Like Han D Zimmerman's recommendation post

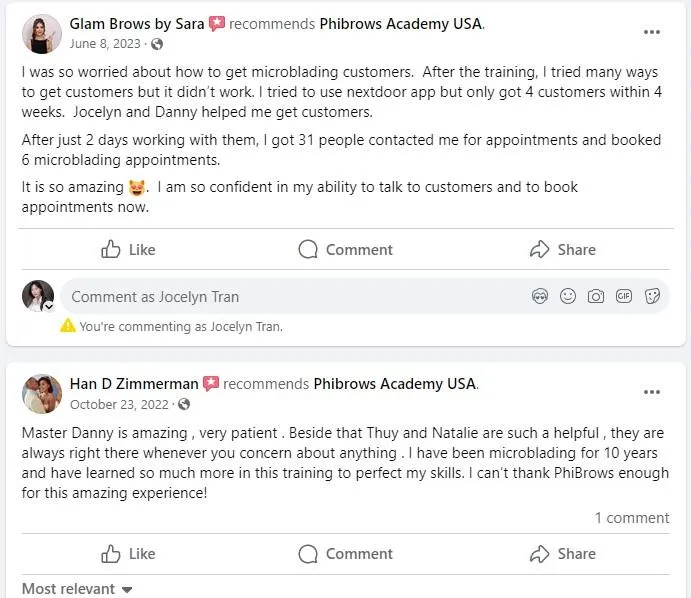point(129,553)
